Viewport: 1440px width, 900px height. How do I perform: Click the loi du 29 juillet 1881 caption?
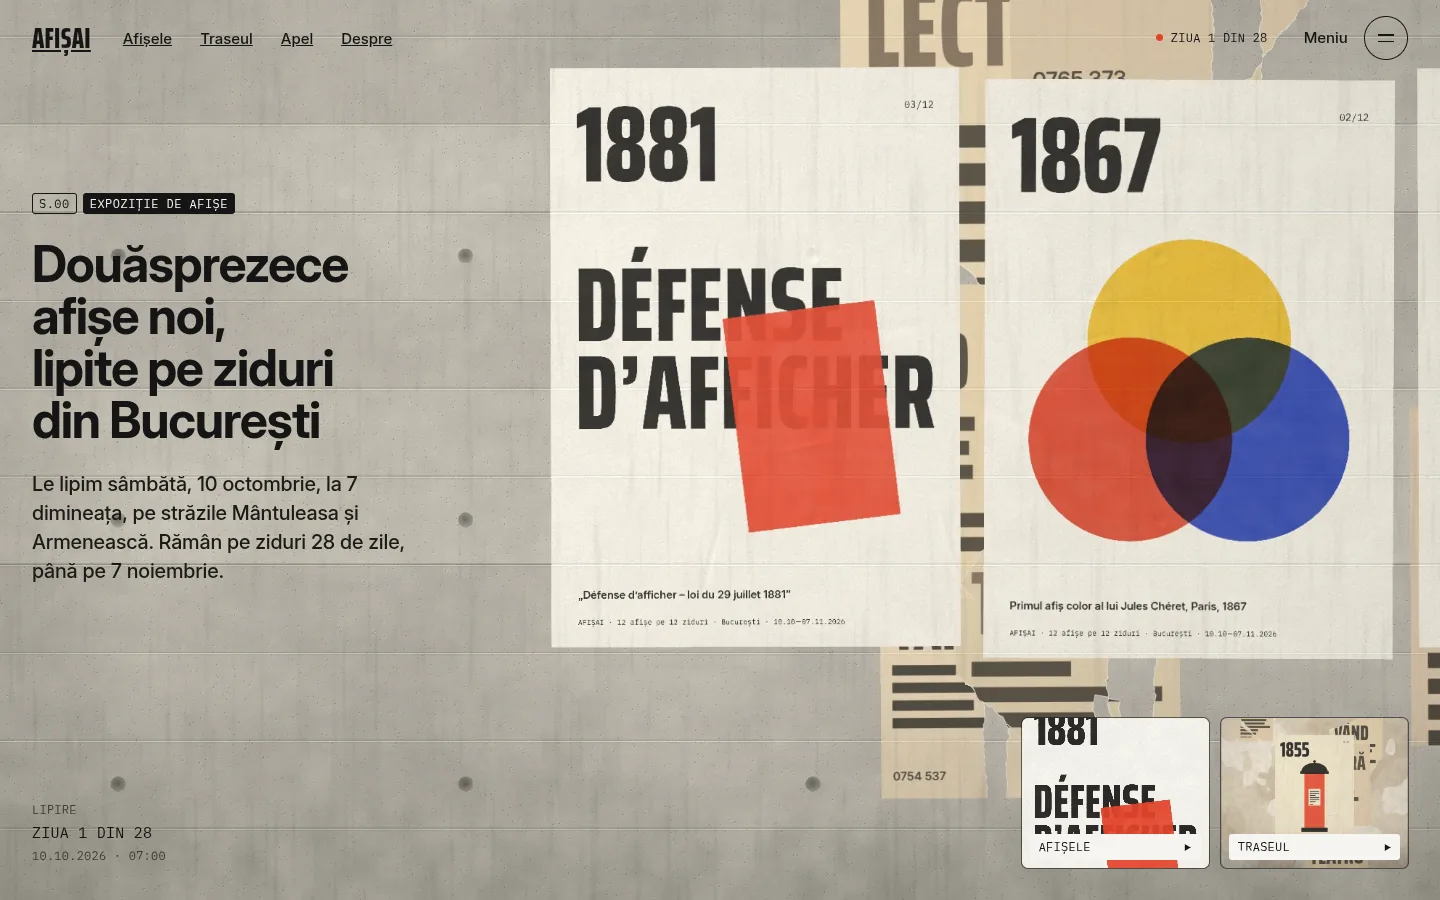[x=684, y=595]
